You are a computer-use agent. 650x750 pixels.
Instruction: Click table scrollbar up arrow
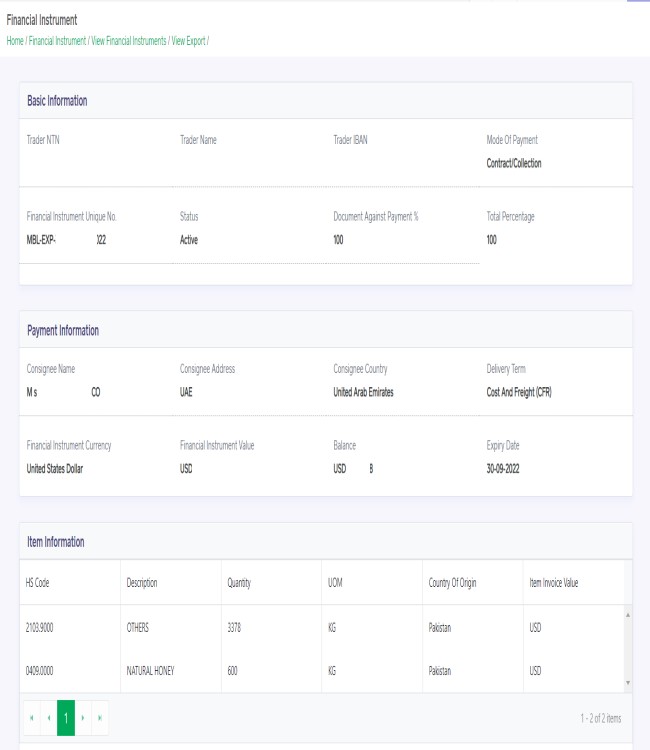(x=628, y=615)
